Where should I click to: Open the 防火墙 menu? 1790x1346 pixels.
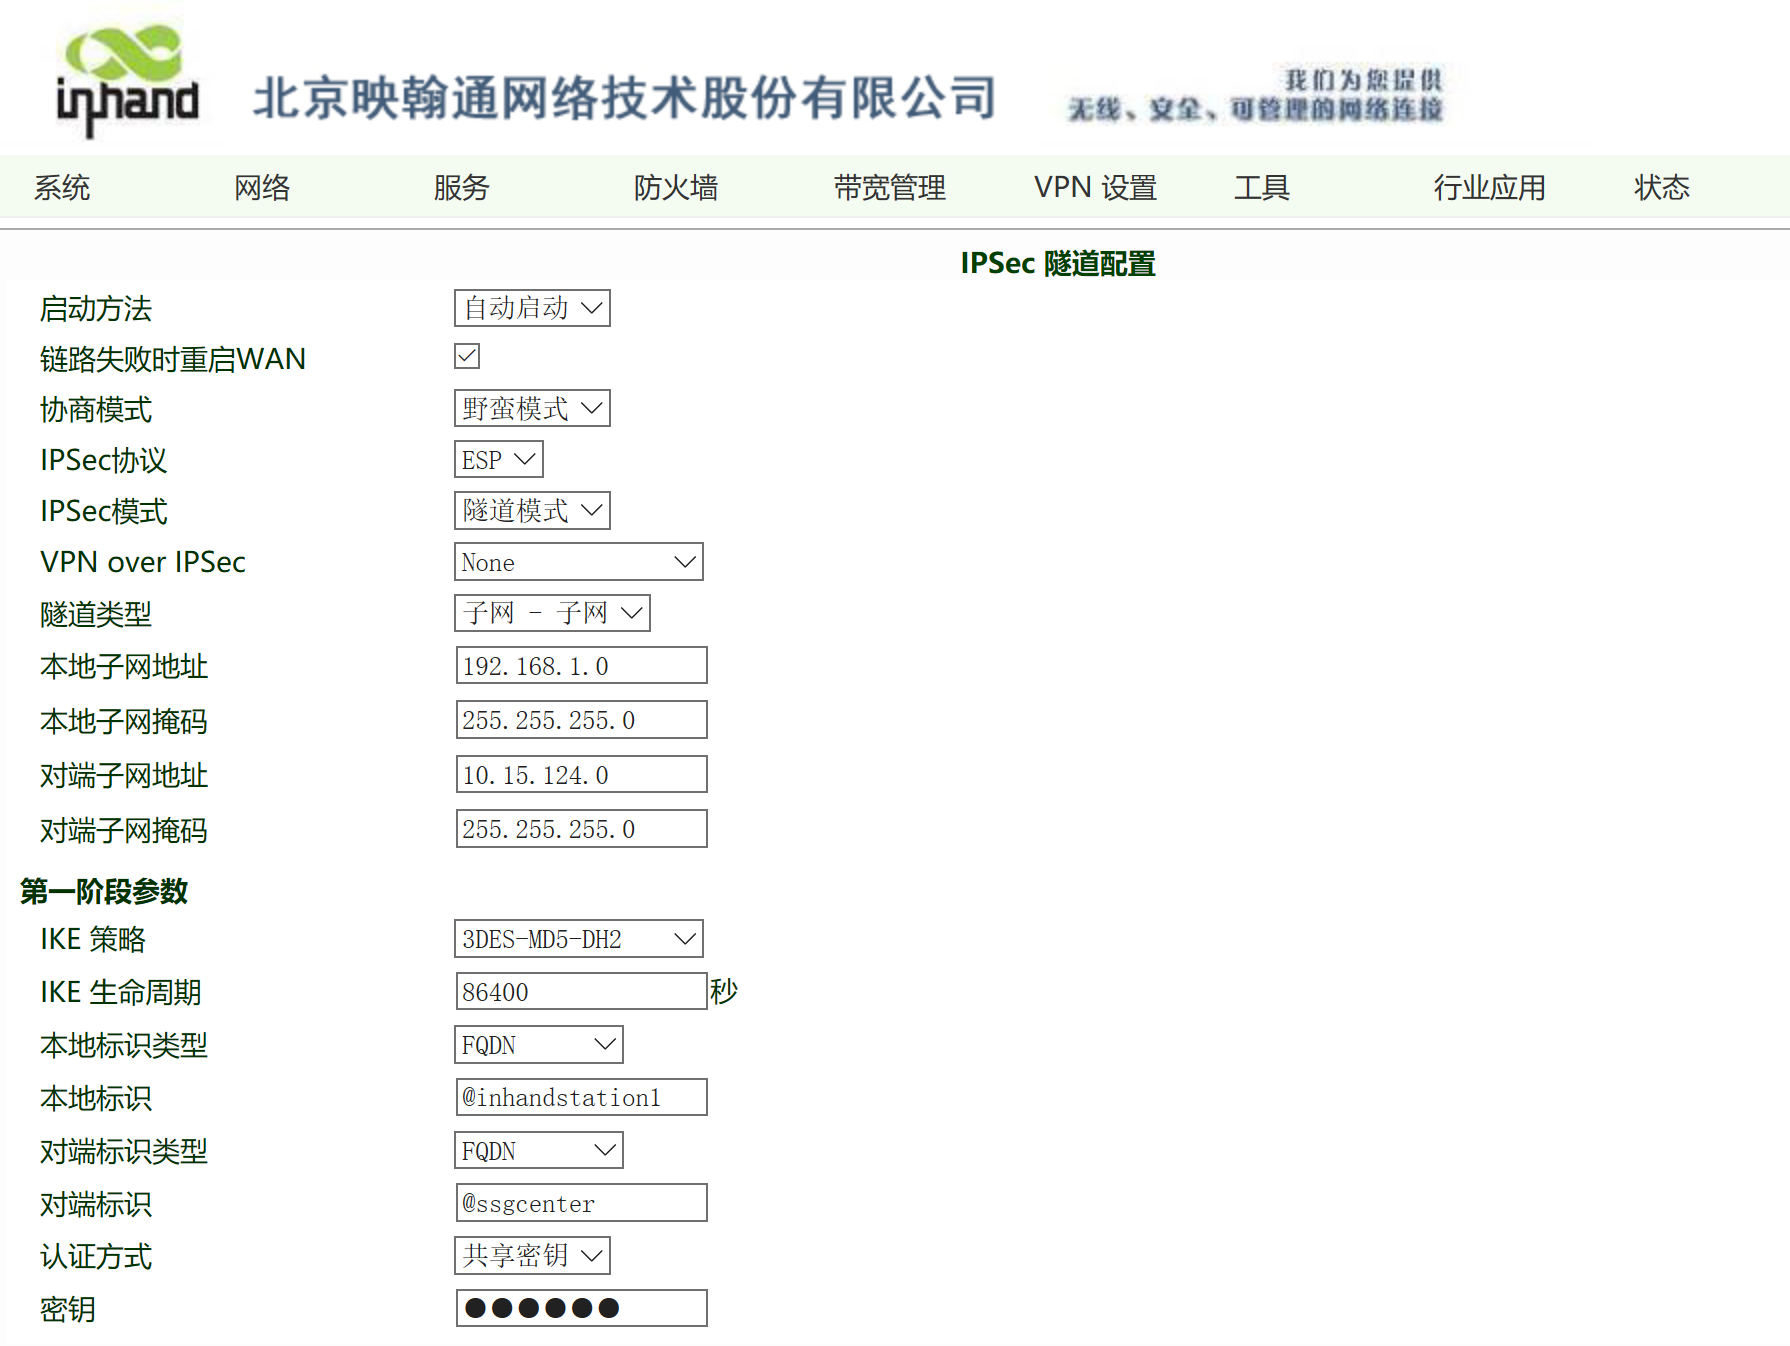pyautogui.click(x=676, y=187)
